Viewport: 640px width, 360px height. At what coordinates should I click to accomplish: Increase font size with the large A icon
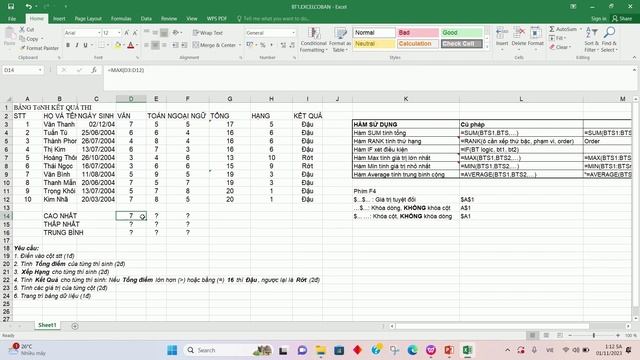tap(127, 33)
